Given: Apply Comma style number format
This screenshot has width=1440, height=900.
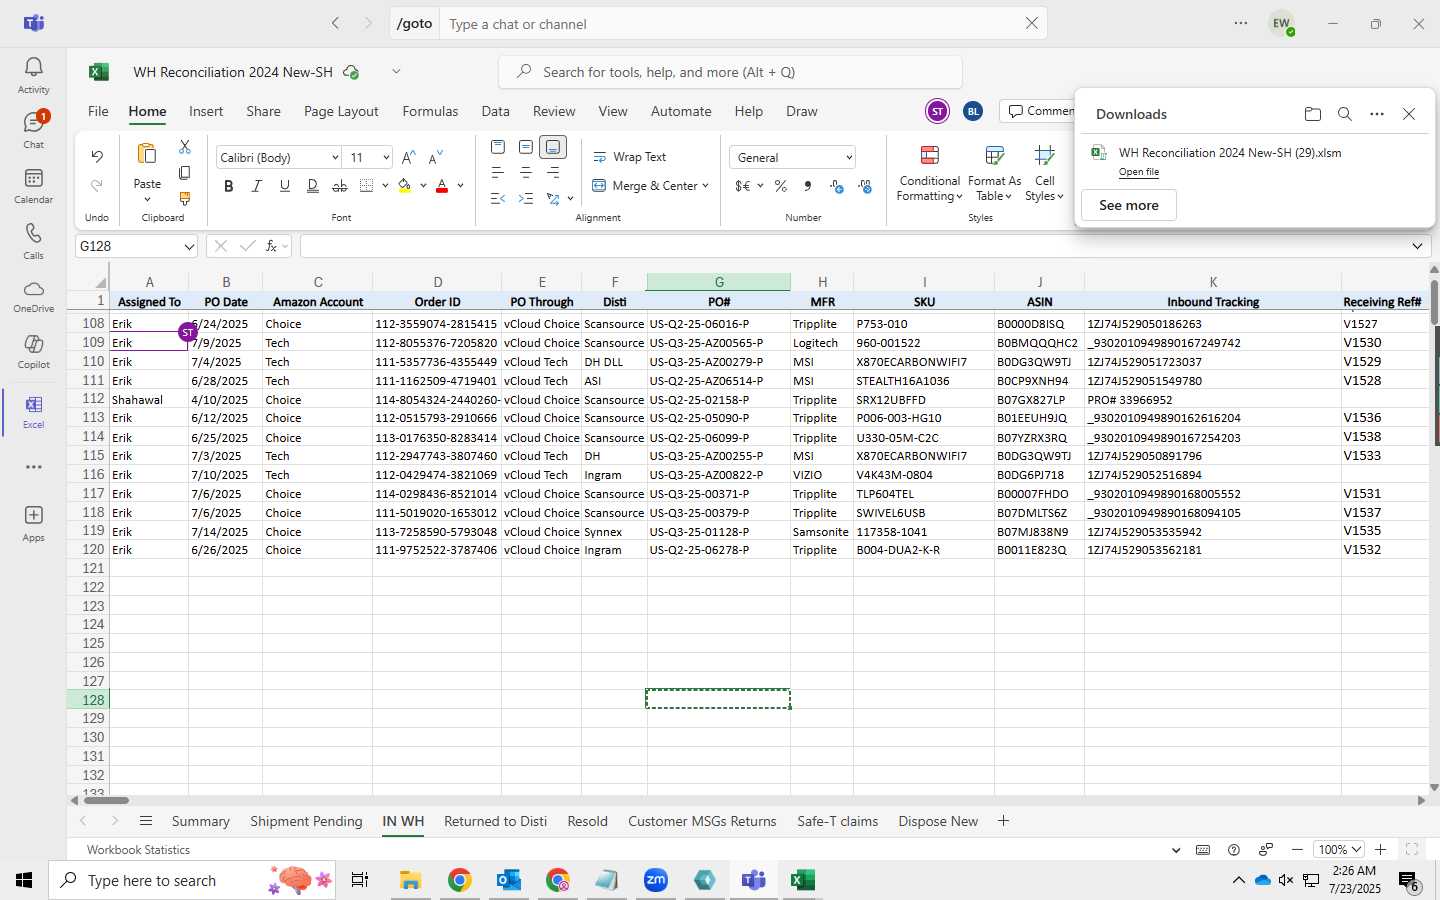Looking at the screenshot, I should tap(808, 186).
